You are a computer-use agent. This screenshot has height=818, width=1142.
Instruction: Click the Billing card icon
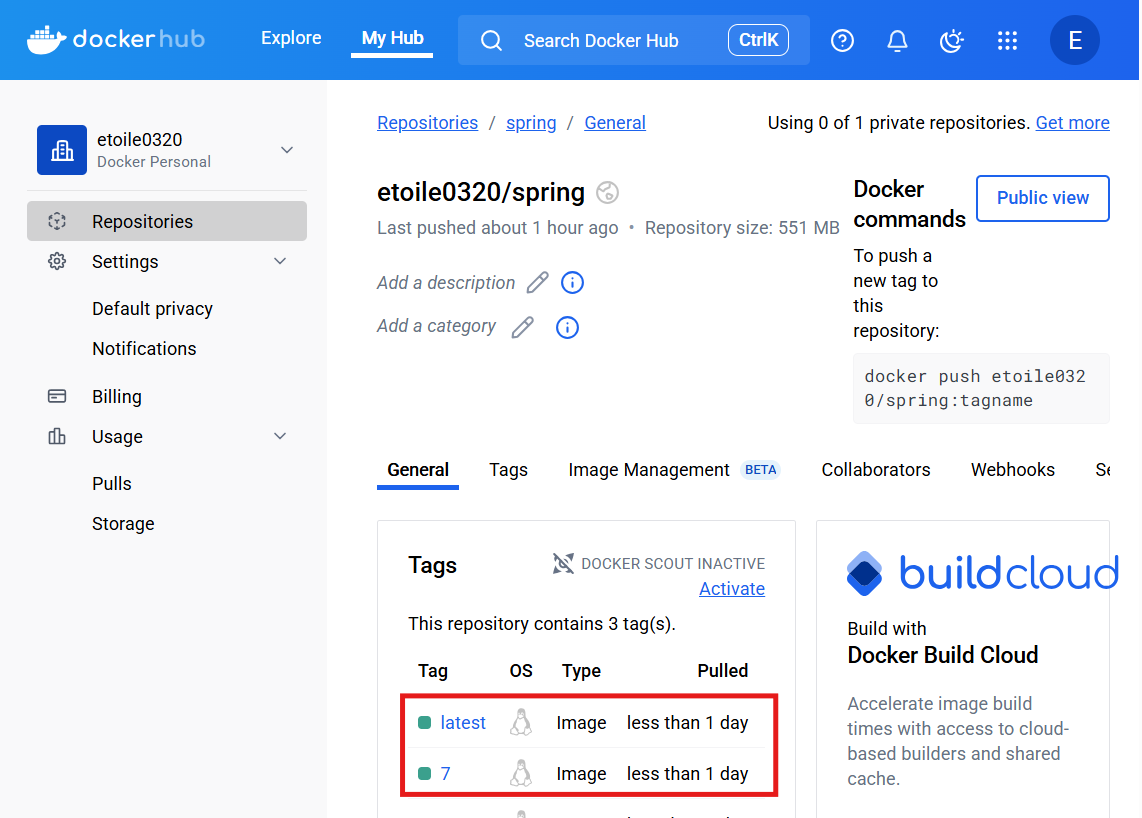(57, 396)
